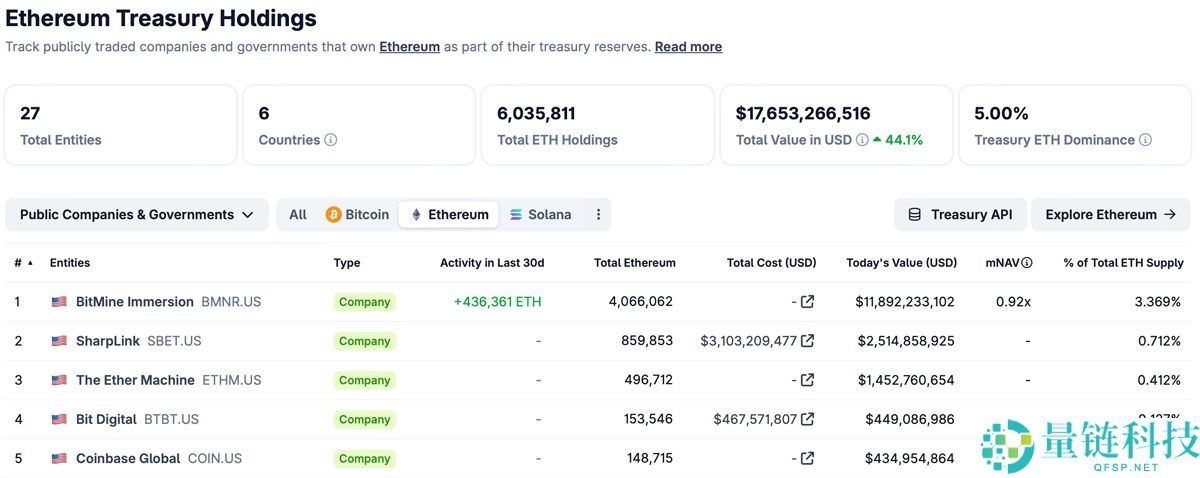Click the Type column header
Image resolution: width=1200 pixels, height=478 pixels.
pos(347,263)
